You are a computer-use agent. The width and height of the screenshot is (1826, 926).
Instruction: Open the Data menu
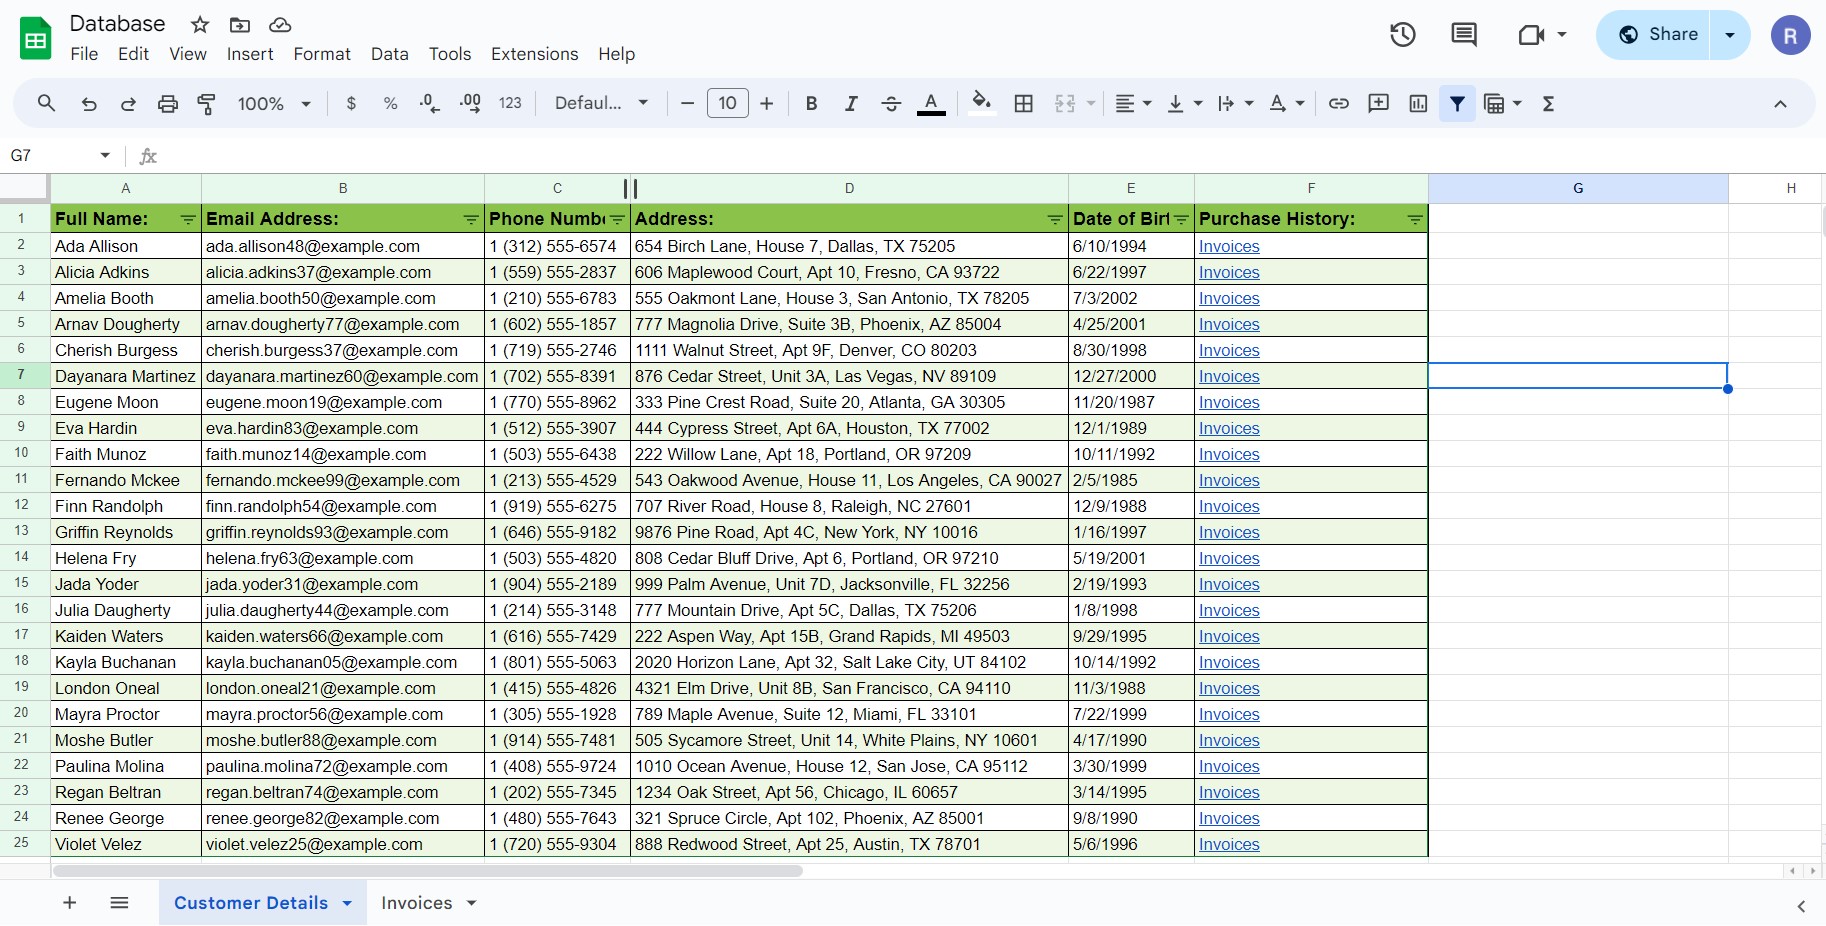pyautogui.click(x=390, y=54)
